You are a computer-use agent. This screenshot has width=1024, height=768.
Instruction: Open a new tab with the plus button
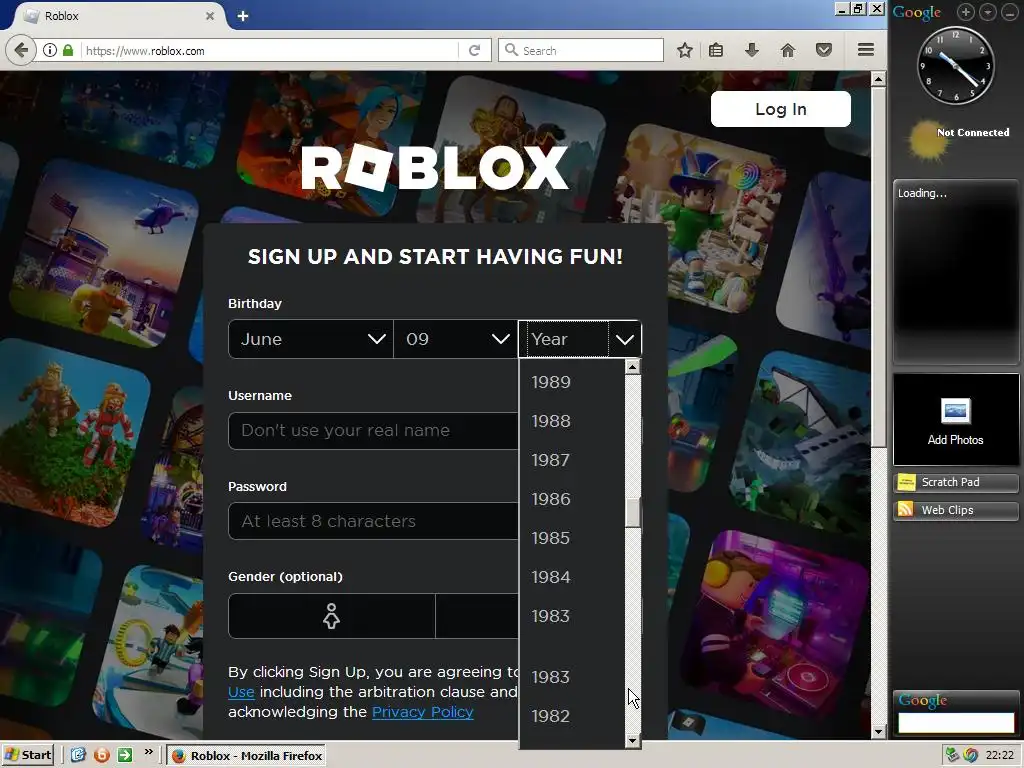point(243,16)
